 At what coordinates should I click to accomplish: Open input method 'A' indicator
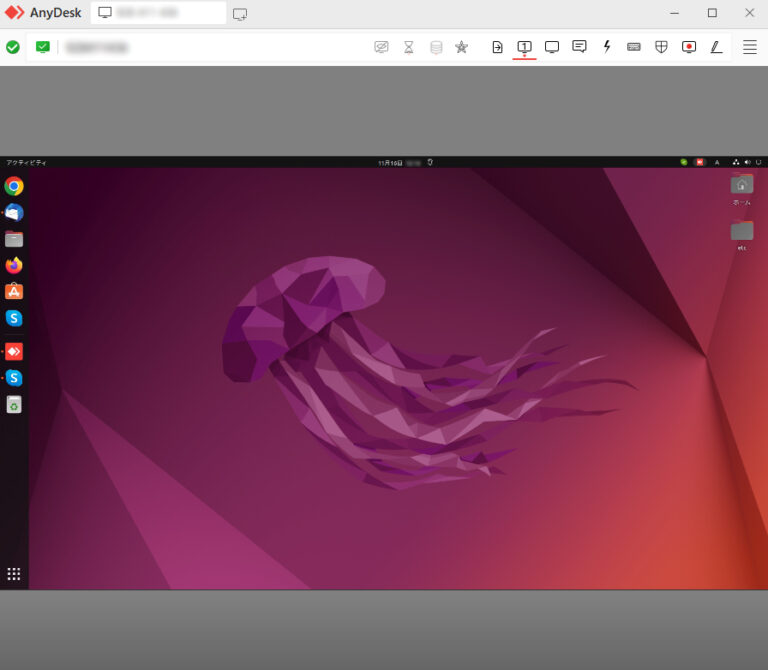717,163
